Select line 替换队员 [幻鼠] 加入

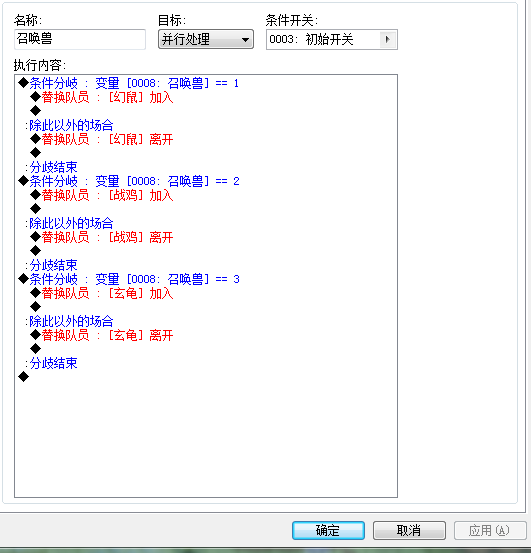point(102,97)
